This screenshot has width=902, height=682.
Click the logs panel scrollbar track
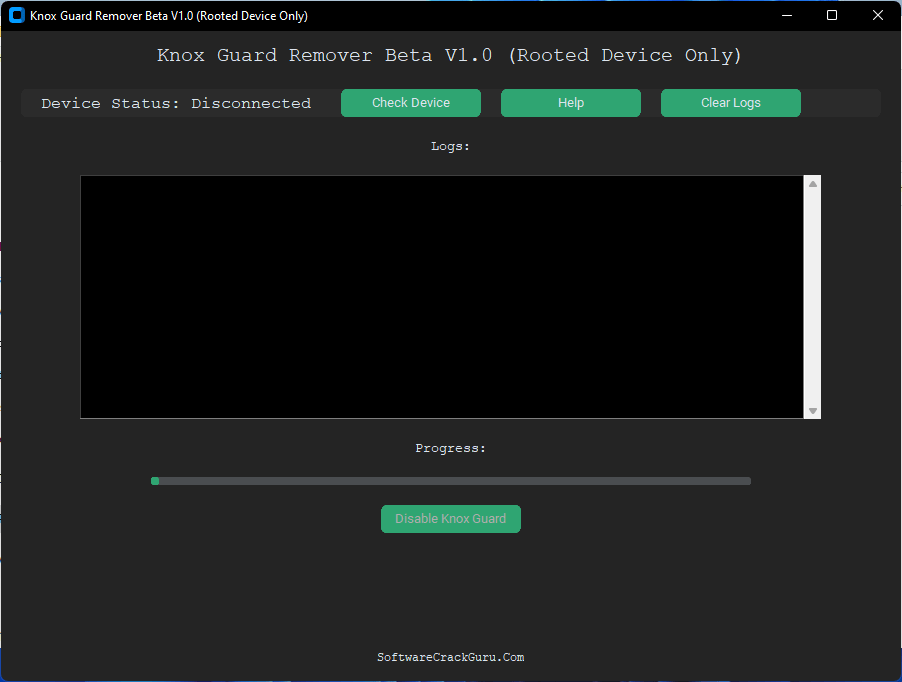811,300
